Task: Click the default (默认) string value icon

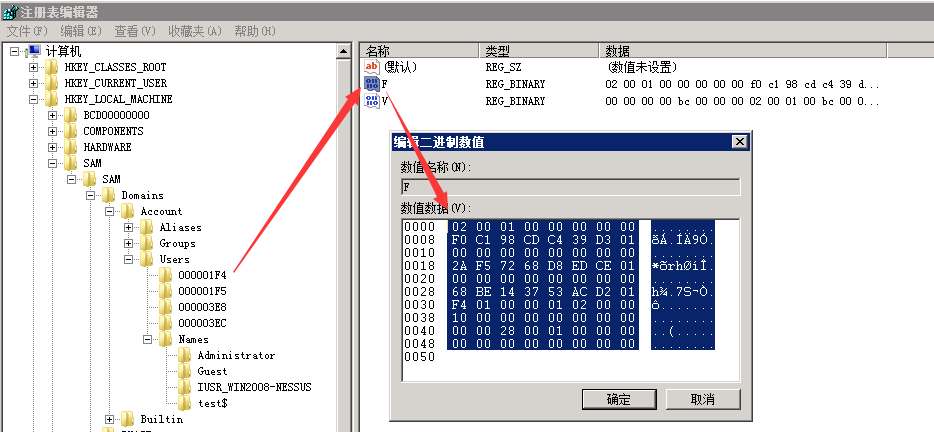Action: point(372,67)
